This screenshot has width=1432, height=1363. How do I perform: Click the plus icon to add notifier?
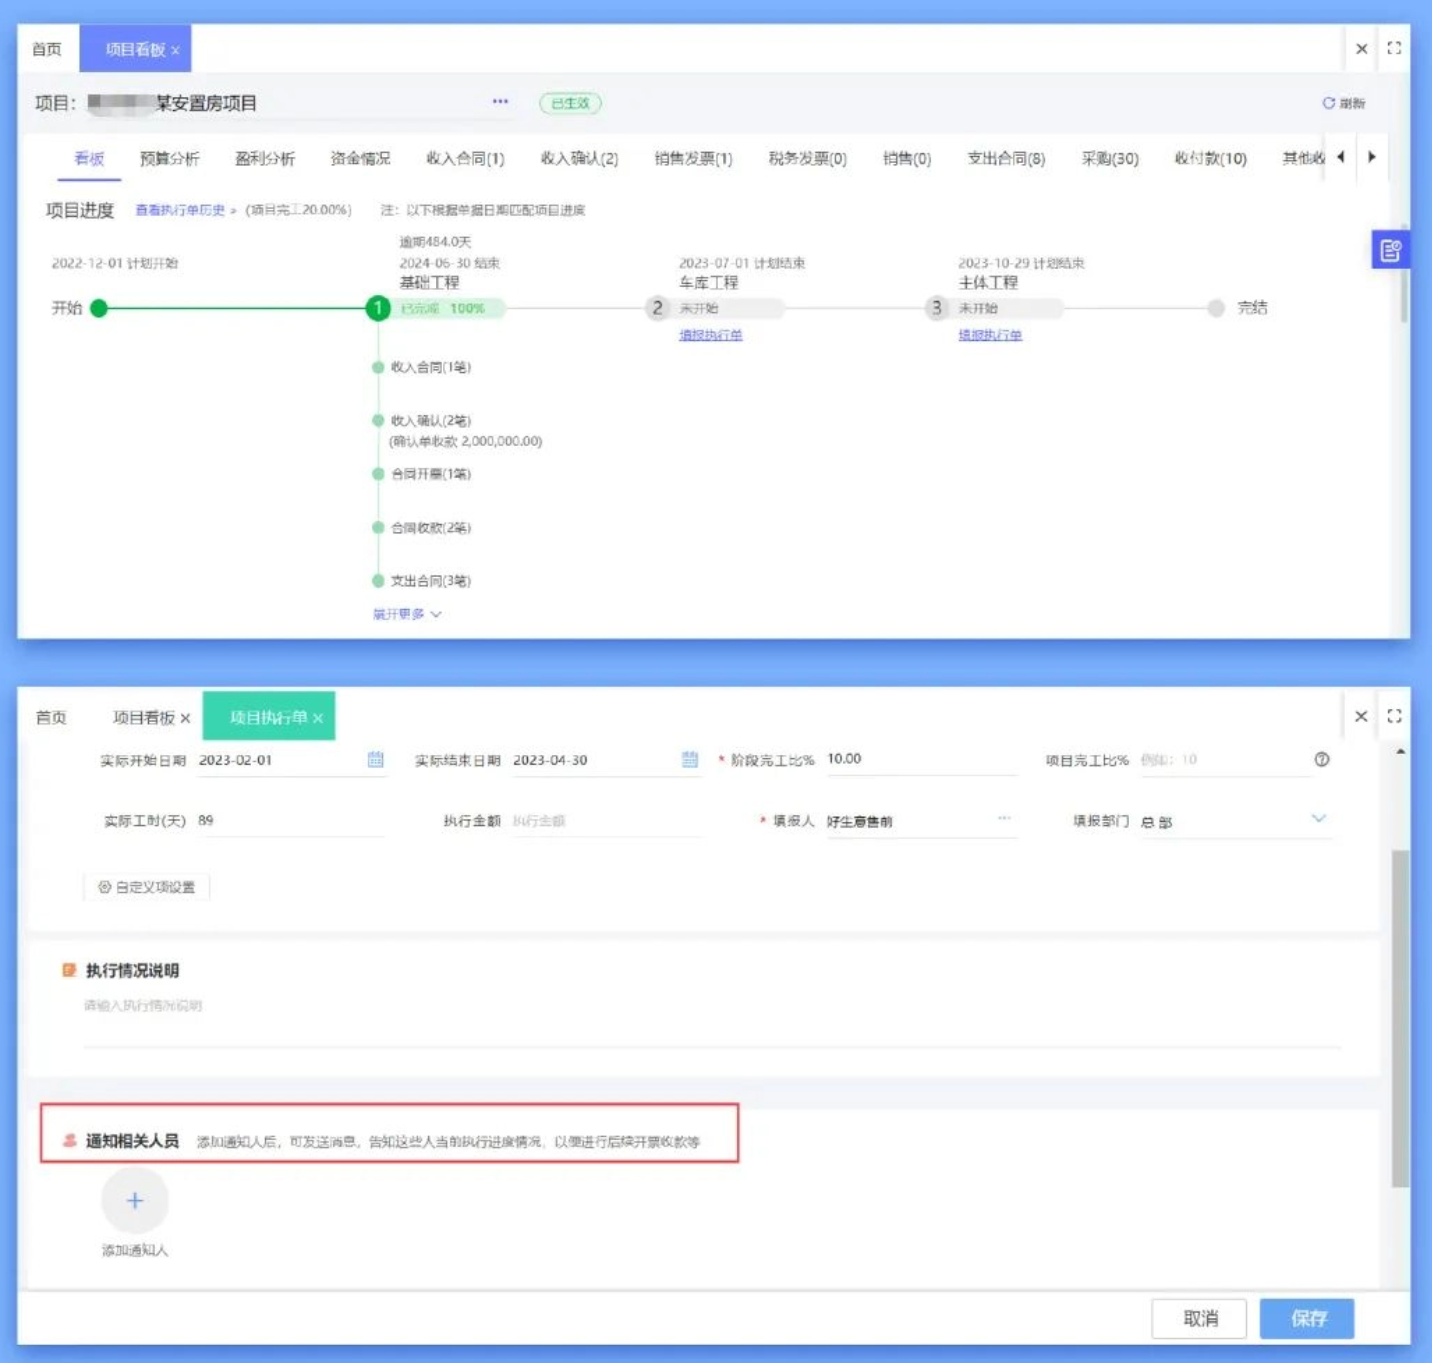[135, 1201]
